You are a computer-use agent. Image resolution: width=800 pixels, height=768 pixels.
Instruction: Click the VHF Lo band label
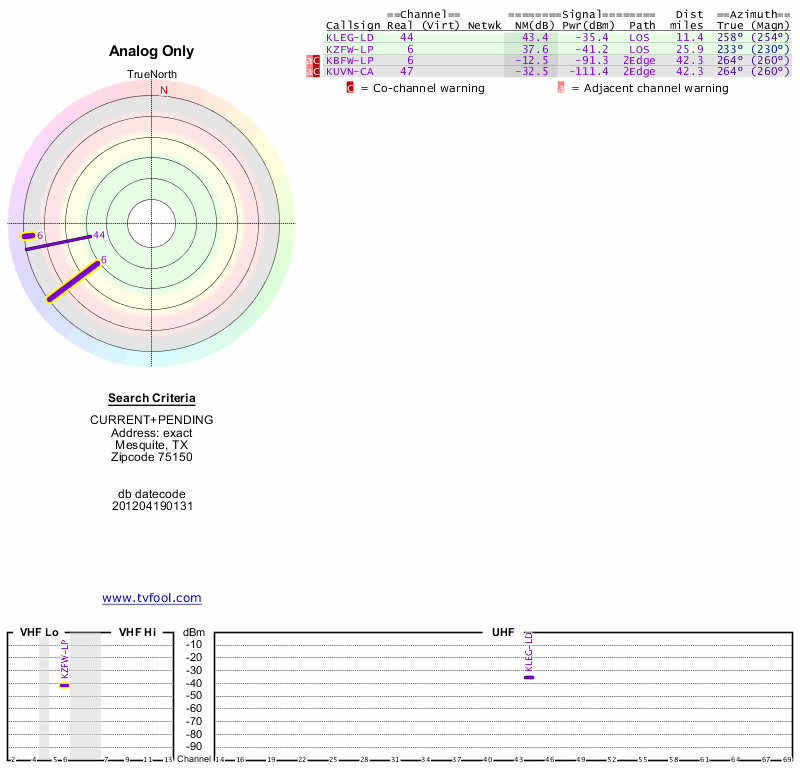[x=39, y=632]
